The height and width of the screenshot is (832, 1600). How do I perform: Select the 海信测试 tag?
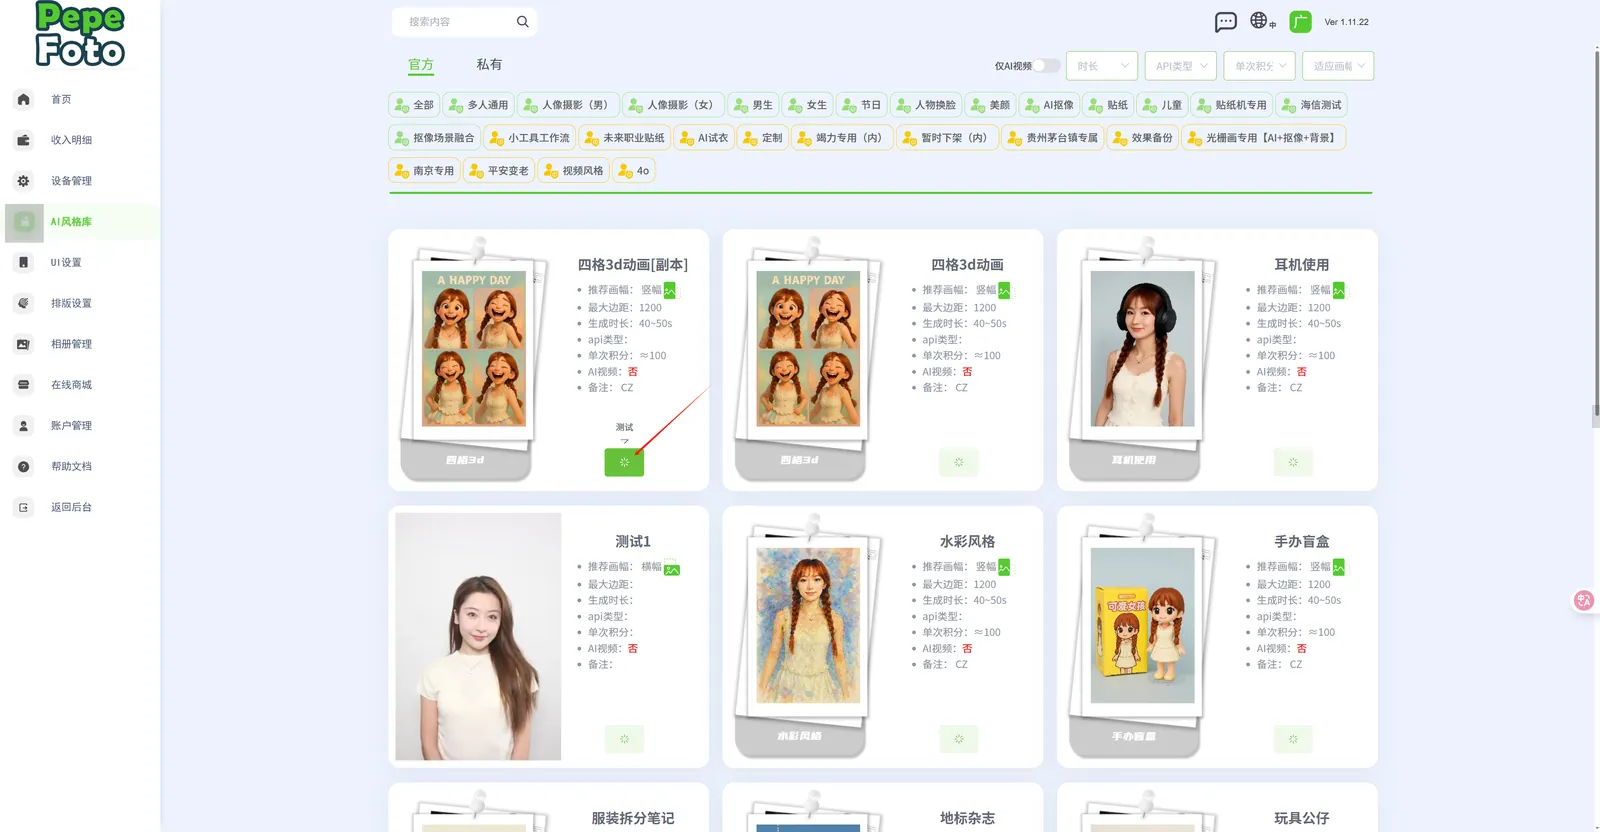pos(1311,105)
